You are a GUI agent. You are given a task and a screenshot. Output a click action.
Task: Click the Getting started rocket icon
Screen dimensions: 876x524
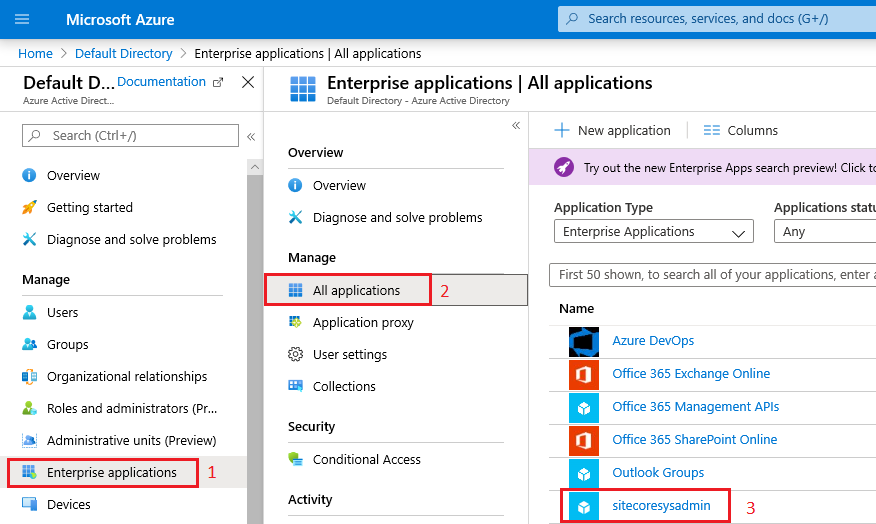[29, 207]
